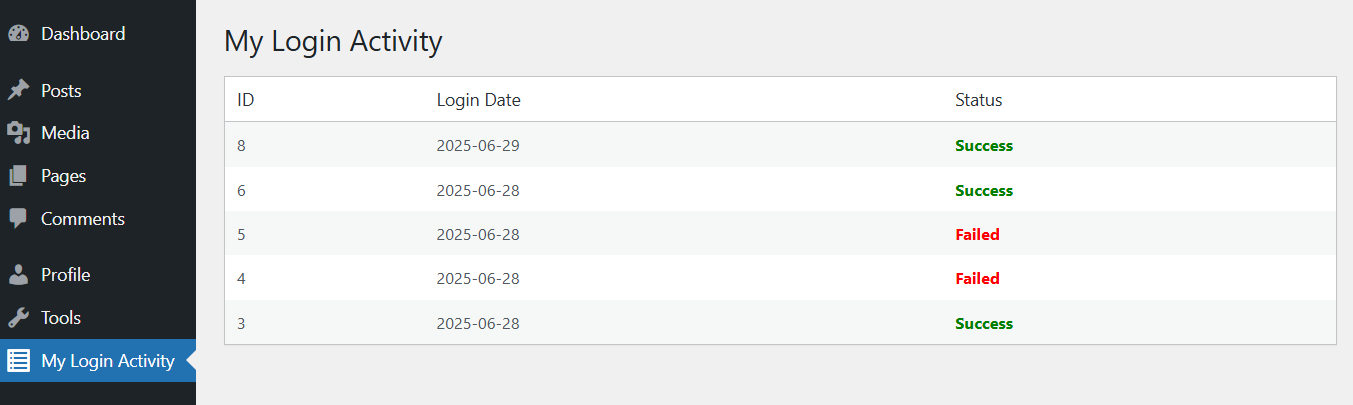1353x405 pixels.
Task: Click the Tools wrench icon
Action: click(x=18, y=318)
